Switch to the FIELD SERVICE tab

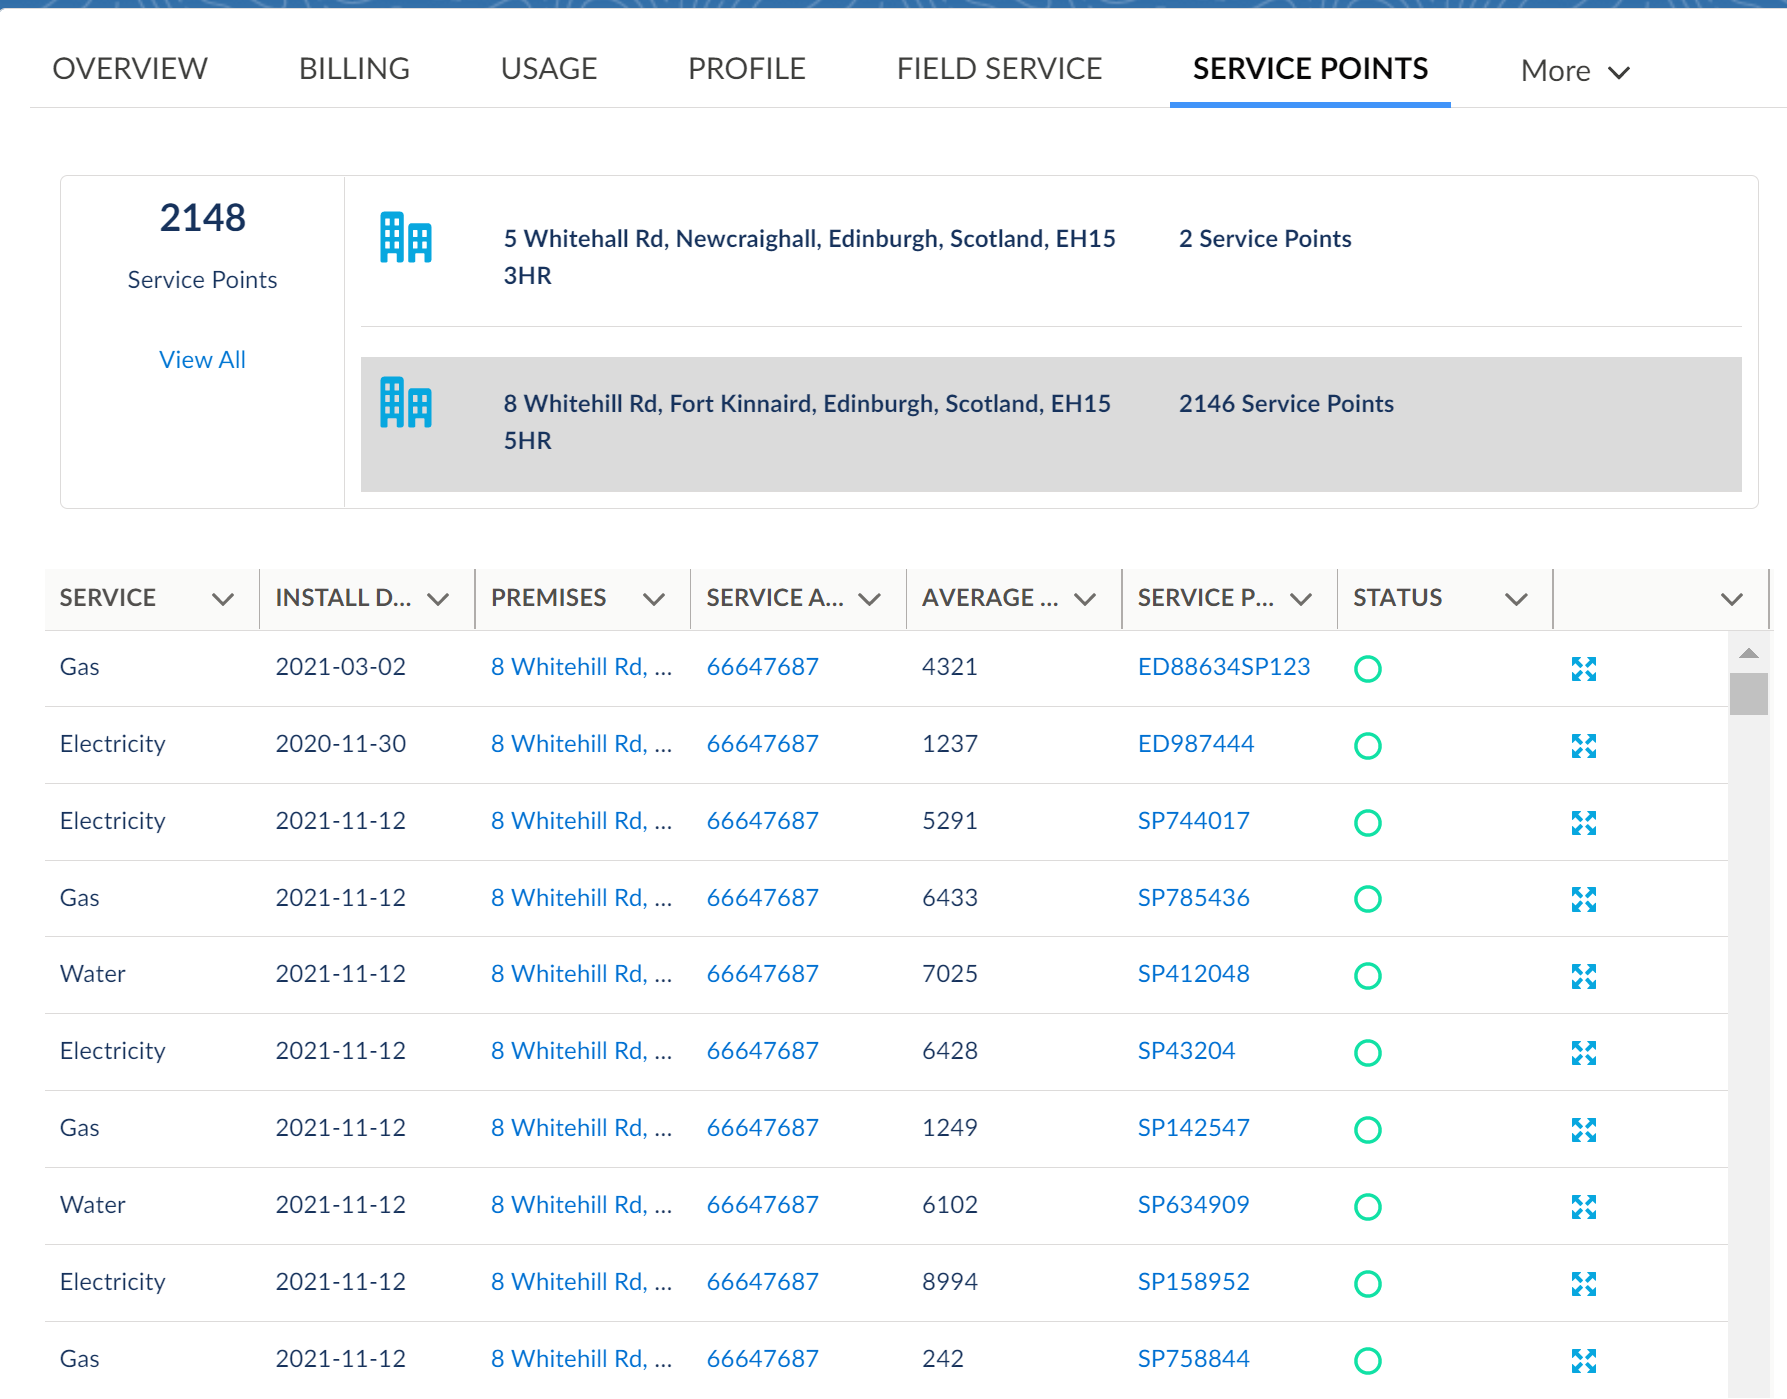click(x=999, y=68)
